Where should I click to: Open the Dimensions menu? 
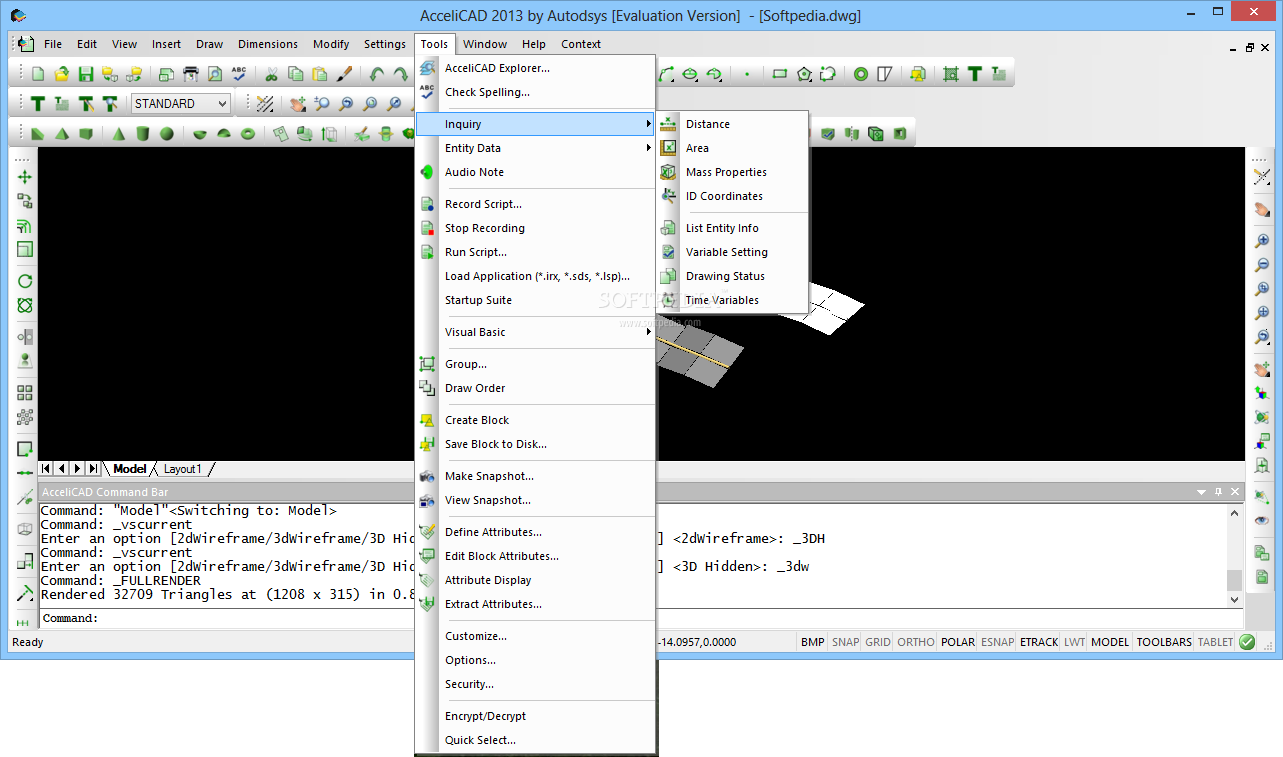268,44
